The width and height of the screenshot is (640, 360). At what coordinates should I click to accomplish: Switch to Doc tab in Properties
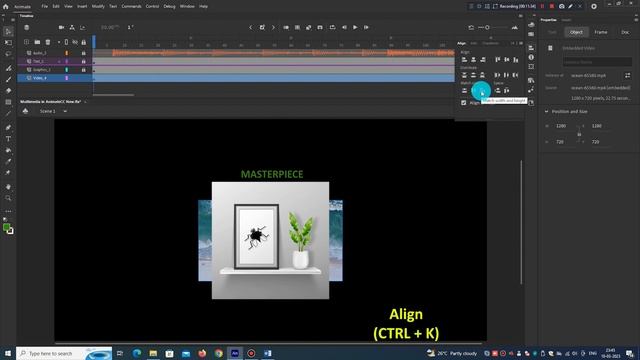point(625,32)
